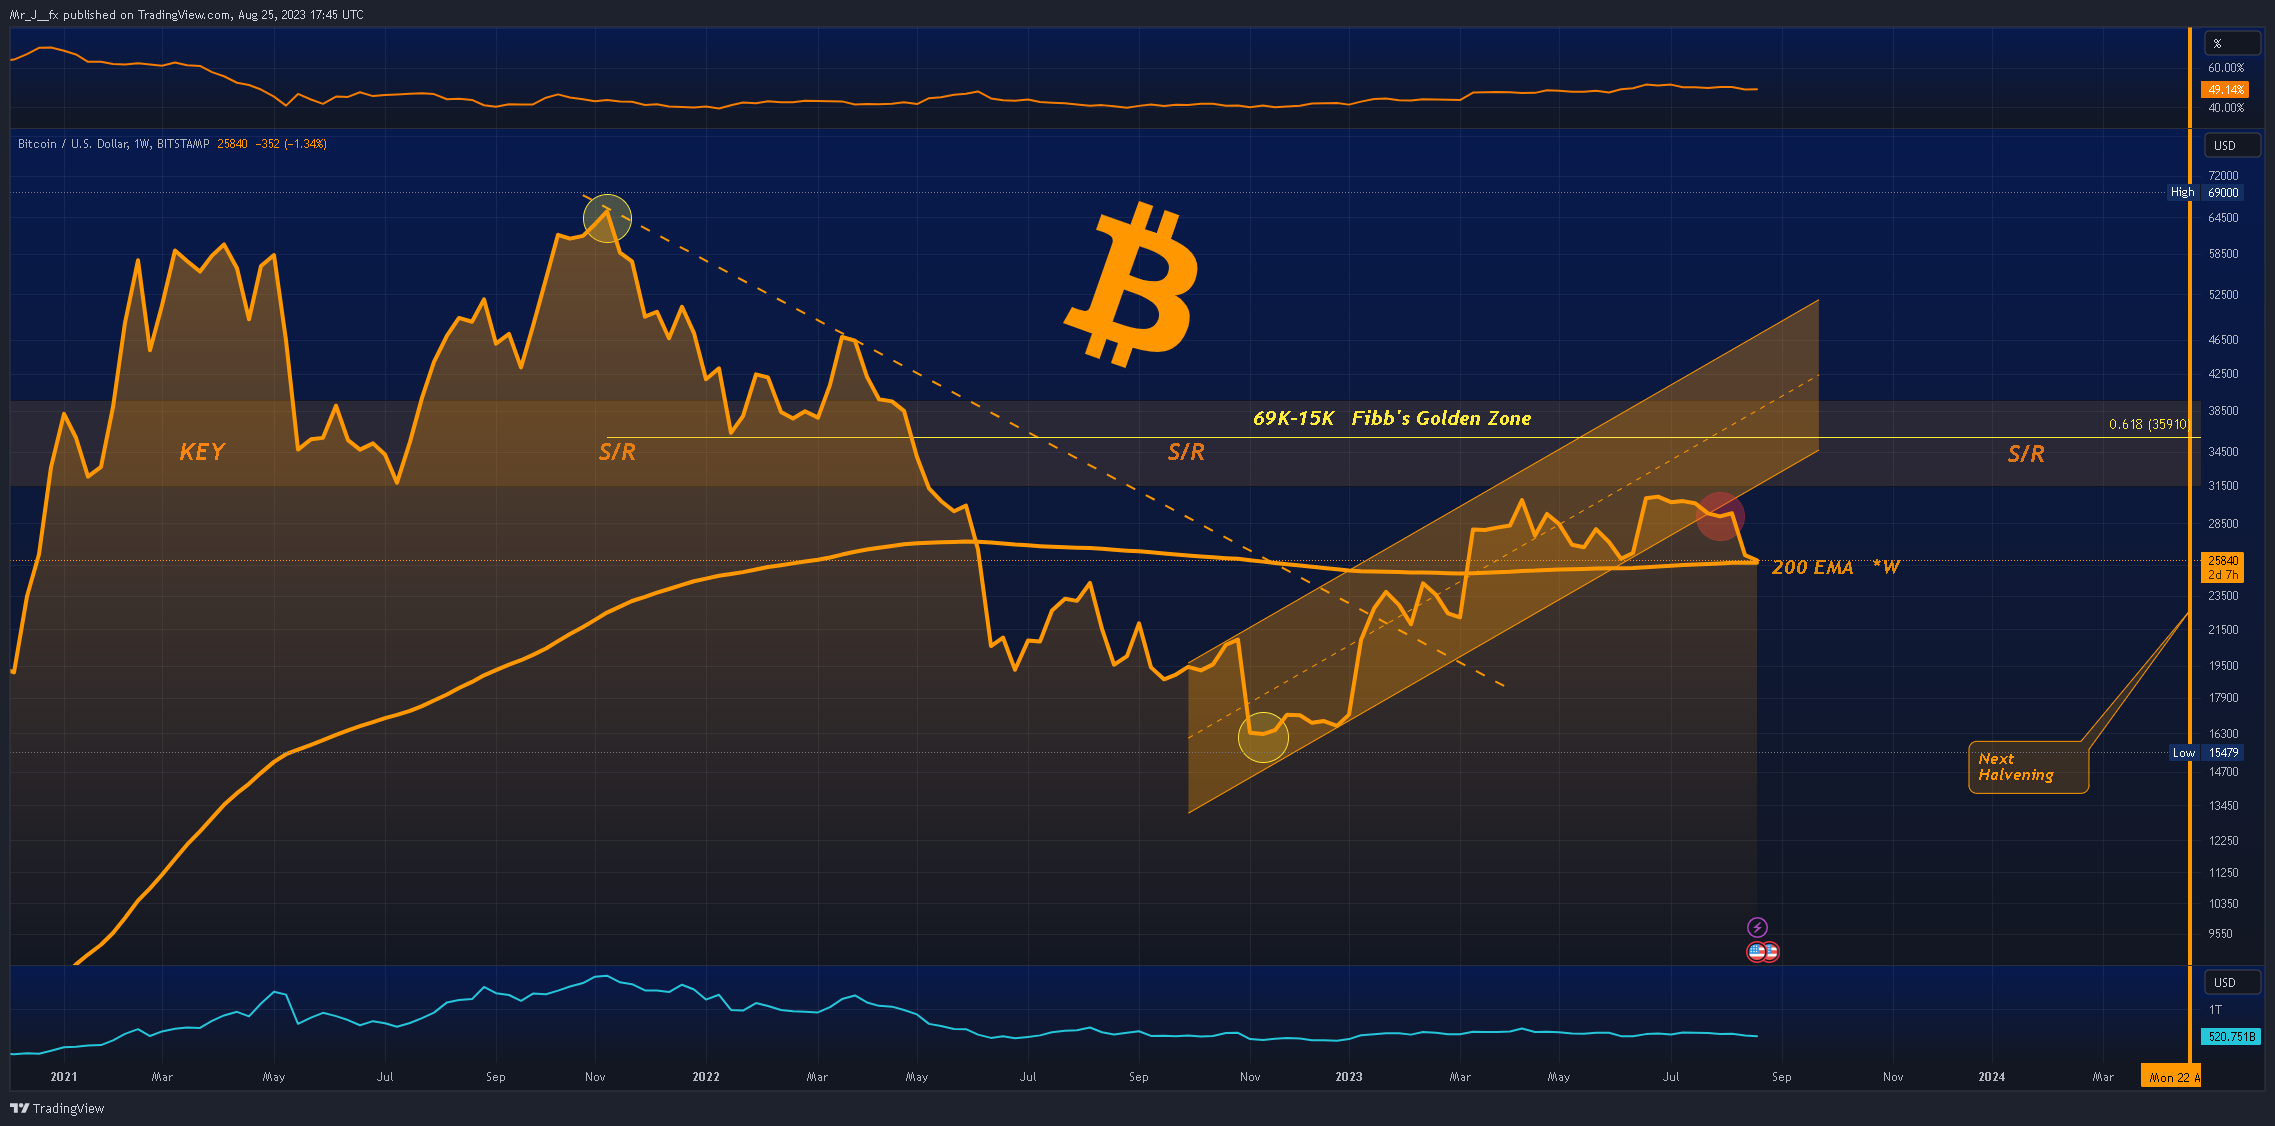
Task: Click the 46500 price scale value
Action: pos(2223,340)
